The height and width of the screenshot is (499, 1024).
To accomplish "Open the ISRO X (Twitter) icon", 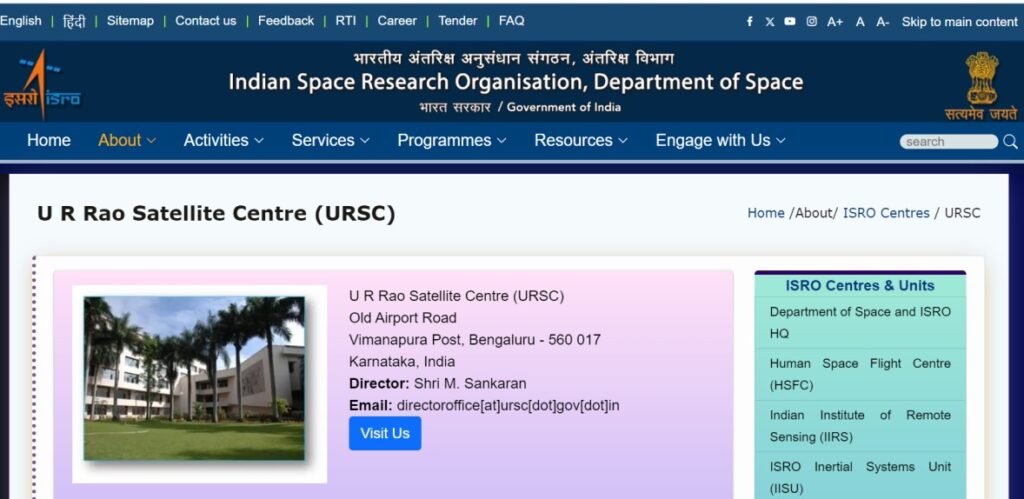I will coord(770,22).
